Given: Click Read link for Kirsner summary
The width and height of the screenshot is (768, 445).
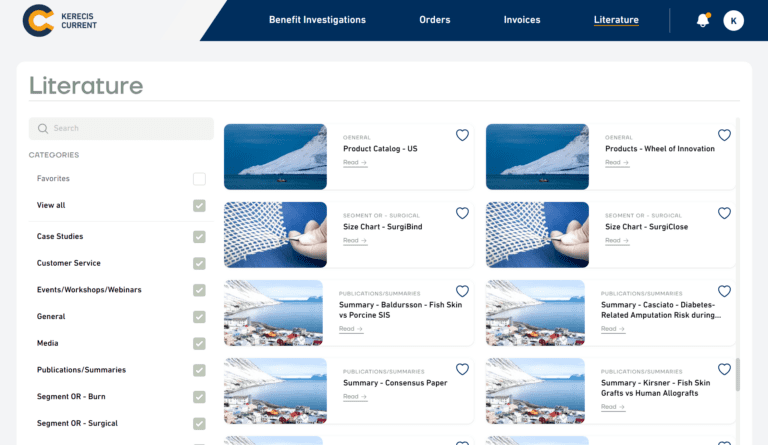Looking at the screenshot, I should [x=613, y=407].
